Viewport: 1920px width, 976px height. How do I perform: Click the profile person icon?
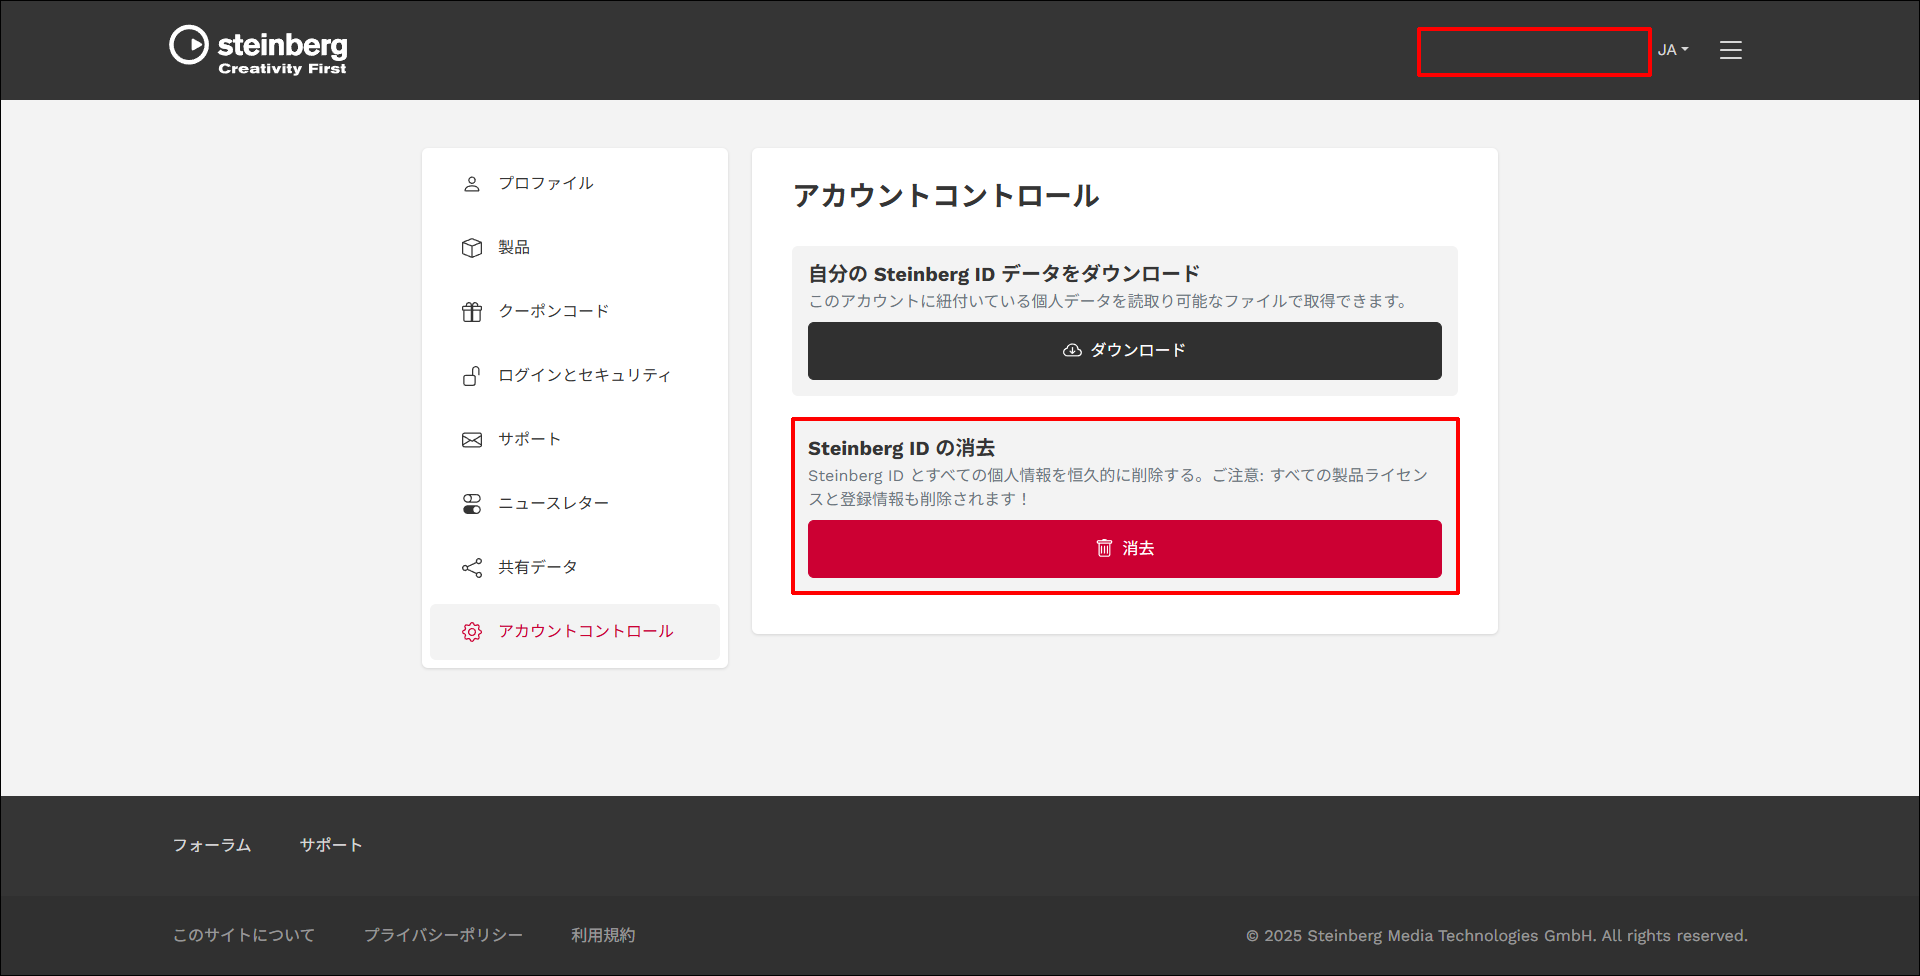pos(472,184)
